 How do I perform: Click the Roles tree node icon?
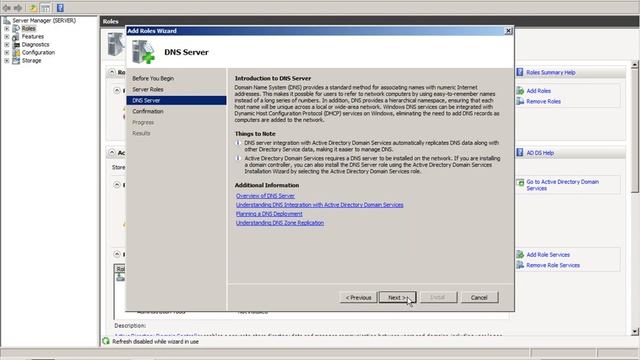[x=16, y=29]
